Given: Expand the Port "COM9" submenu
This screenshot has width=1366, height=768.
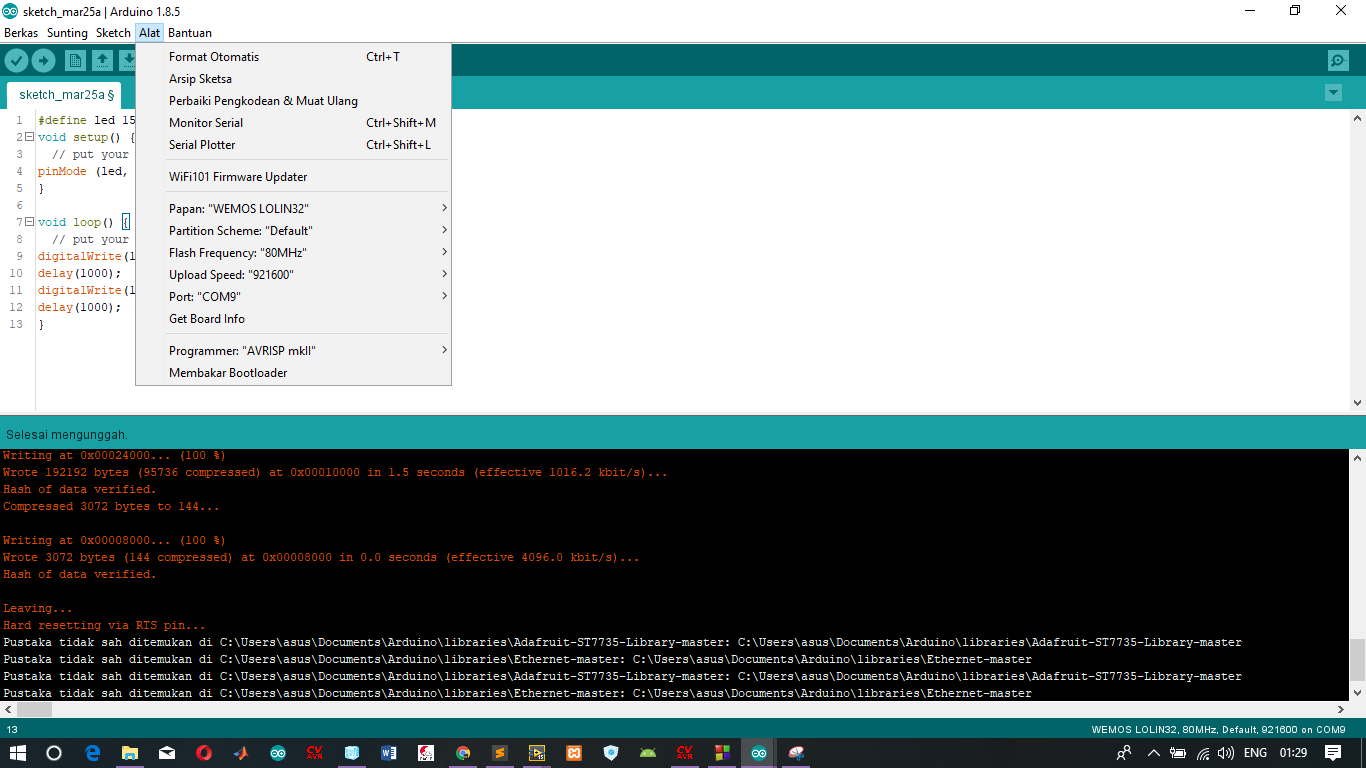Looking at the screenshot, I should [293, 297].
